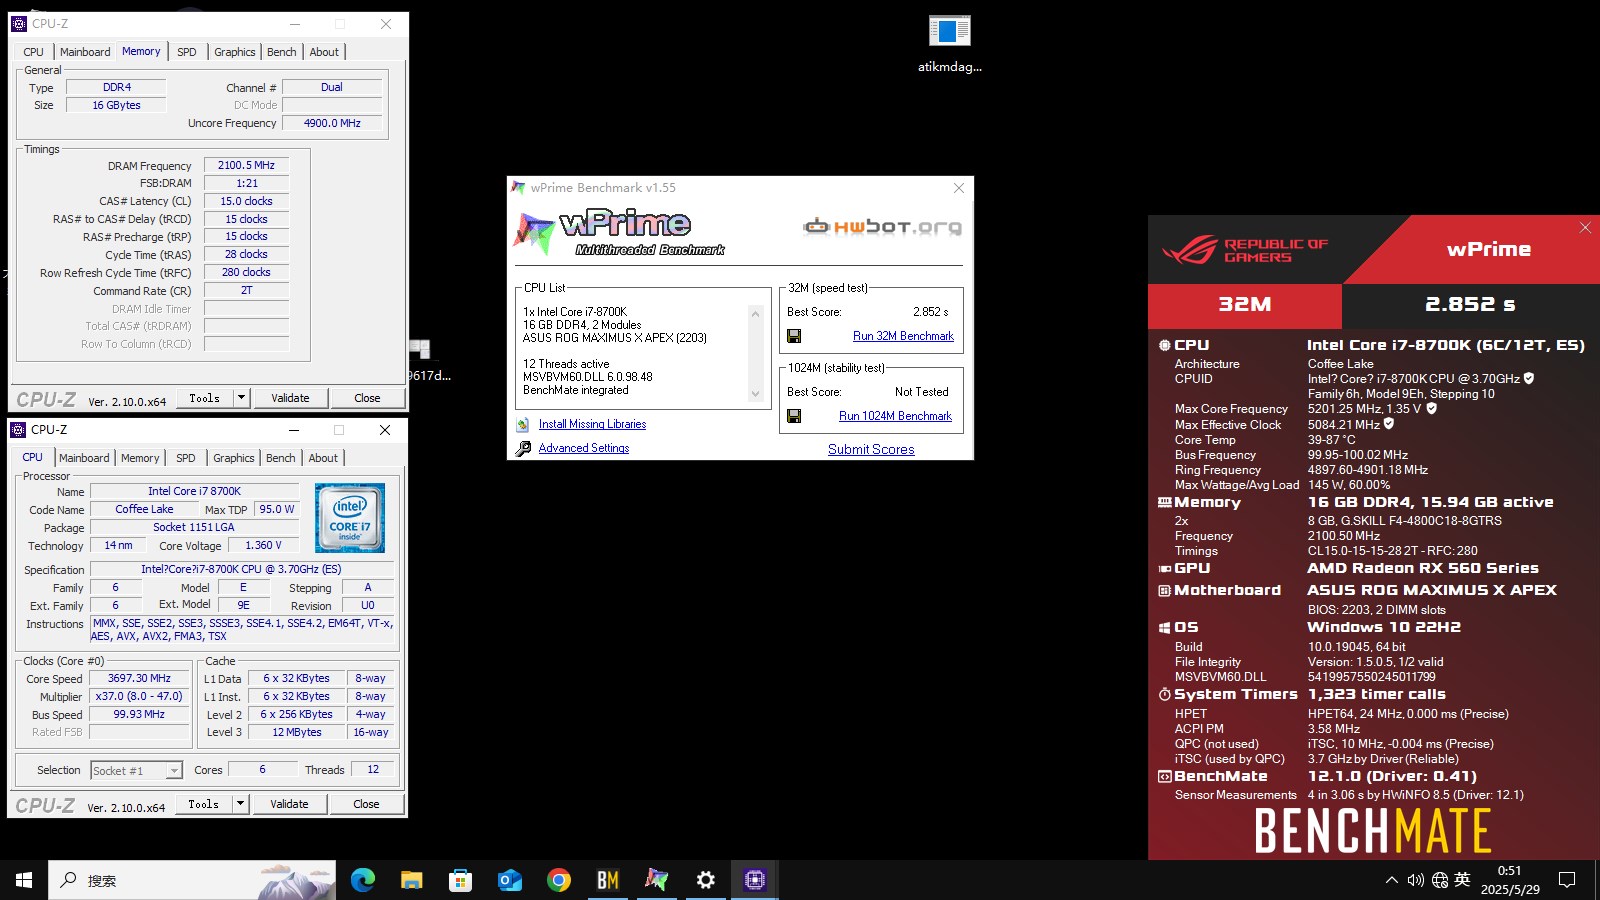Click Submit Scores link

click(871, 449)
